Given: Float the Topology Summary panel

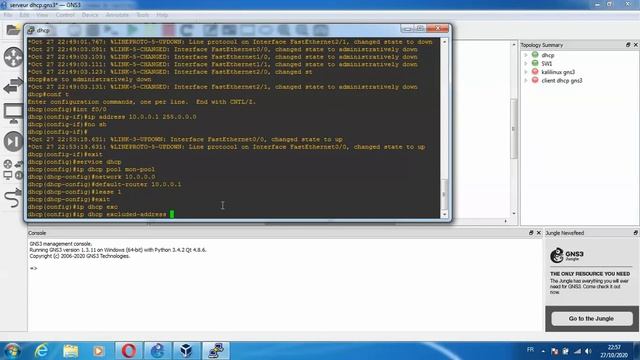Looking at the screenshot, I should 628,45.
